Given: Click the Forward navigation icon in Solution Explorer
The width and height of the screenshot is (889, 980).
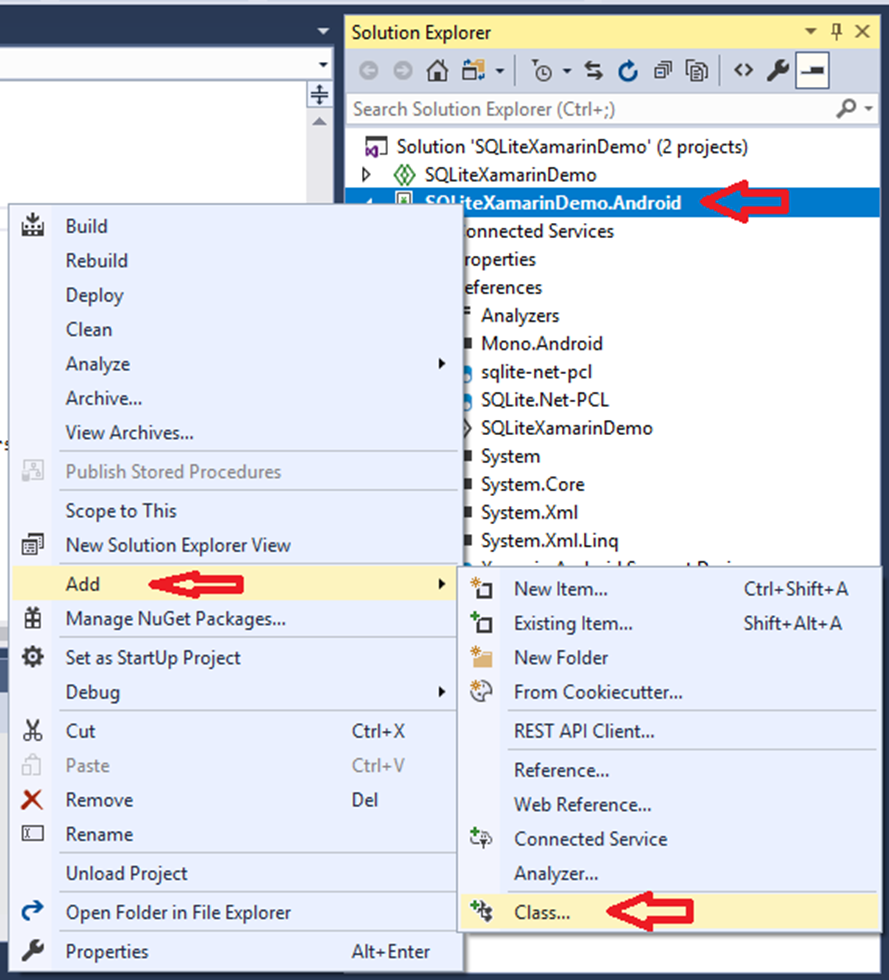Looking at the screenshot, I should 403,71.
